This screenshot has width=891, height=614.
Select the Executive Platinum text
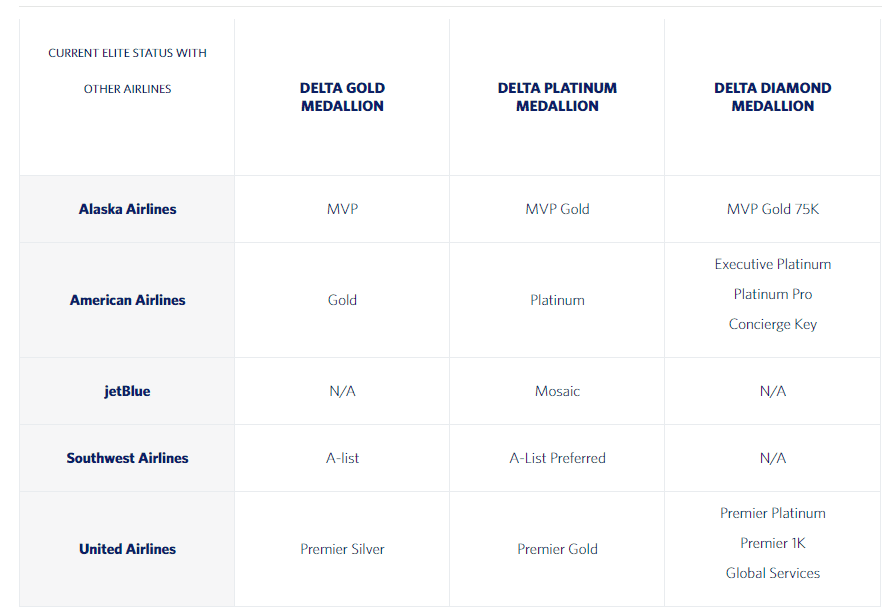(x=772, y=264)
